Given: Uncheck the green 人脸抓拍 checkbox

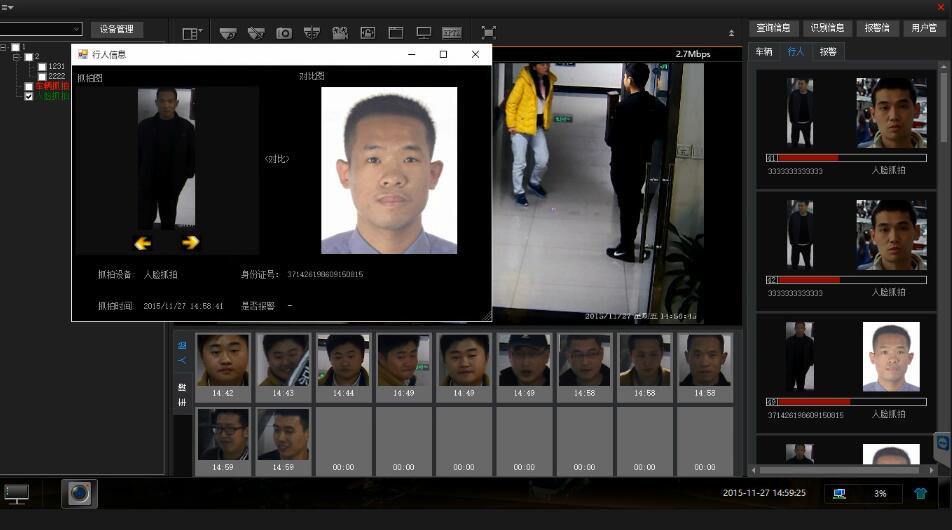Looking at the screenshot, I should click(29, 97).
